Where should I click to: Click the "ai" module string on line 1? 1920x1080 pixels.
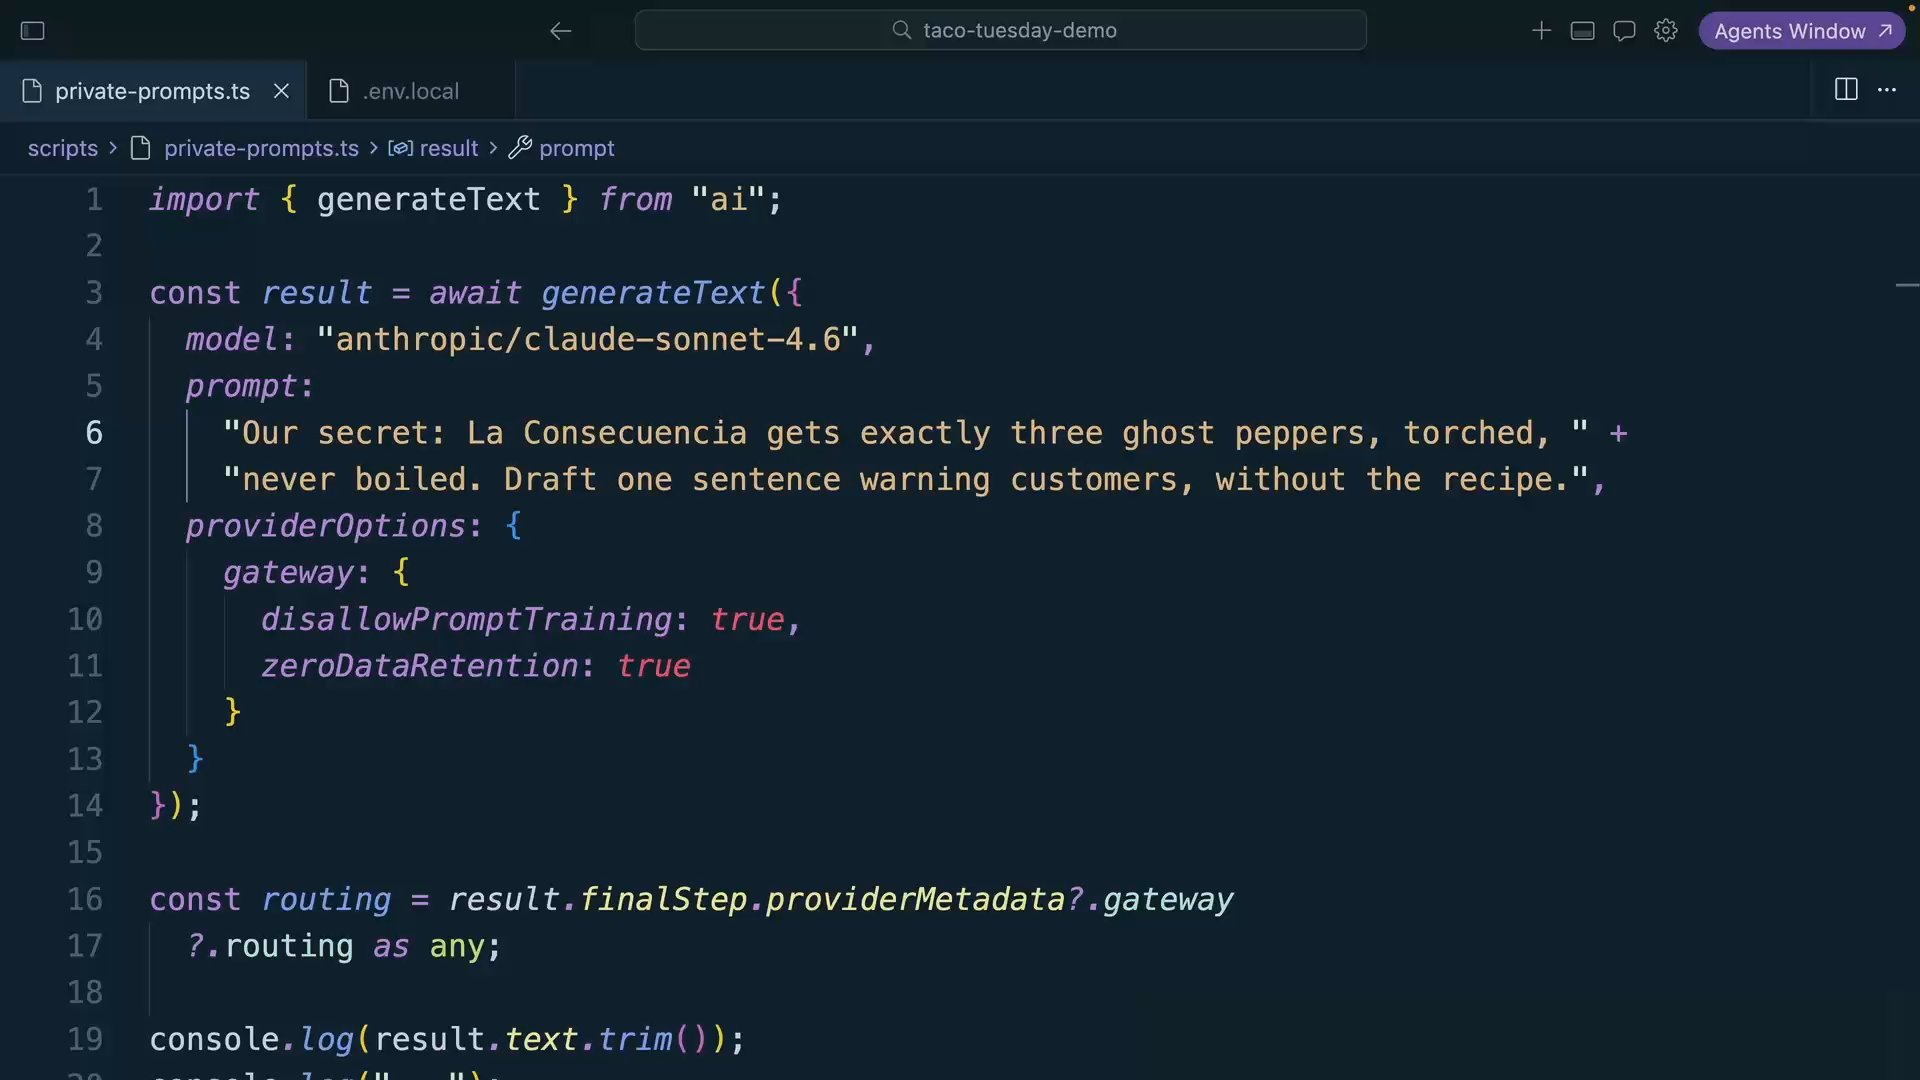pos(729,199)
